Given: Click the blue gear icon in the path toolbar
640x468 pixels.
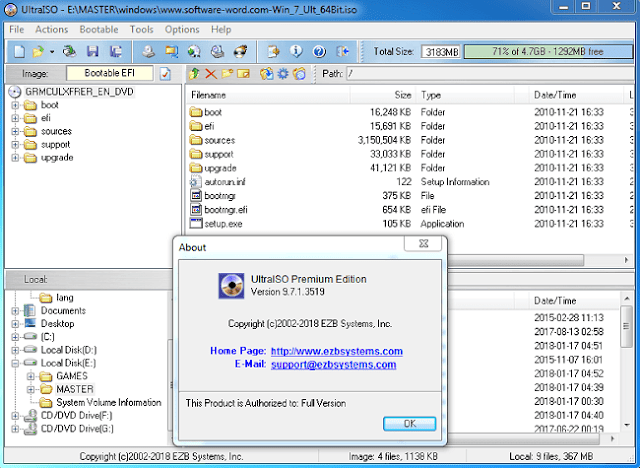Looking at the screenshot, I should click(x=283, y=74).
